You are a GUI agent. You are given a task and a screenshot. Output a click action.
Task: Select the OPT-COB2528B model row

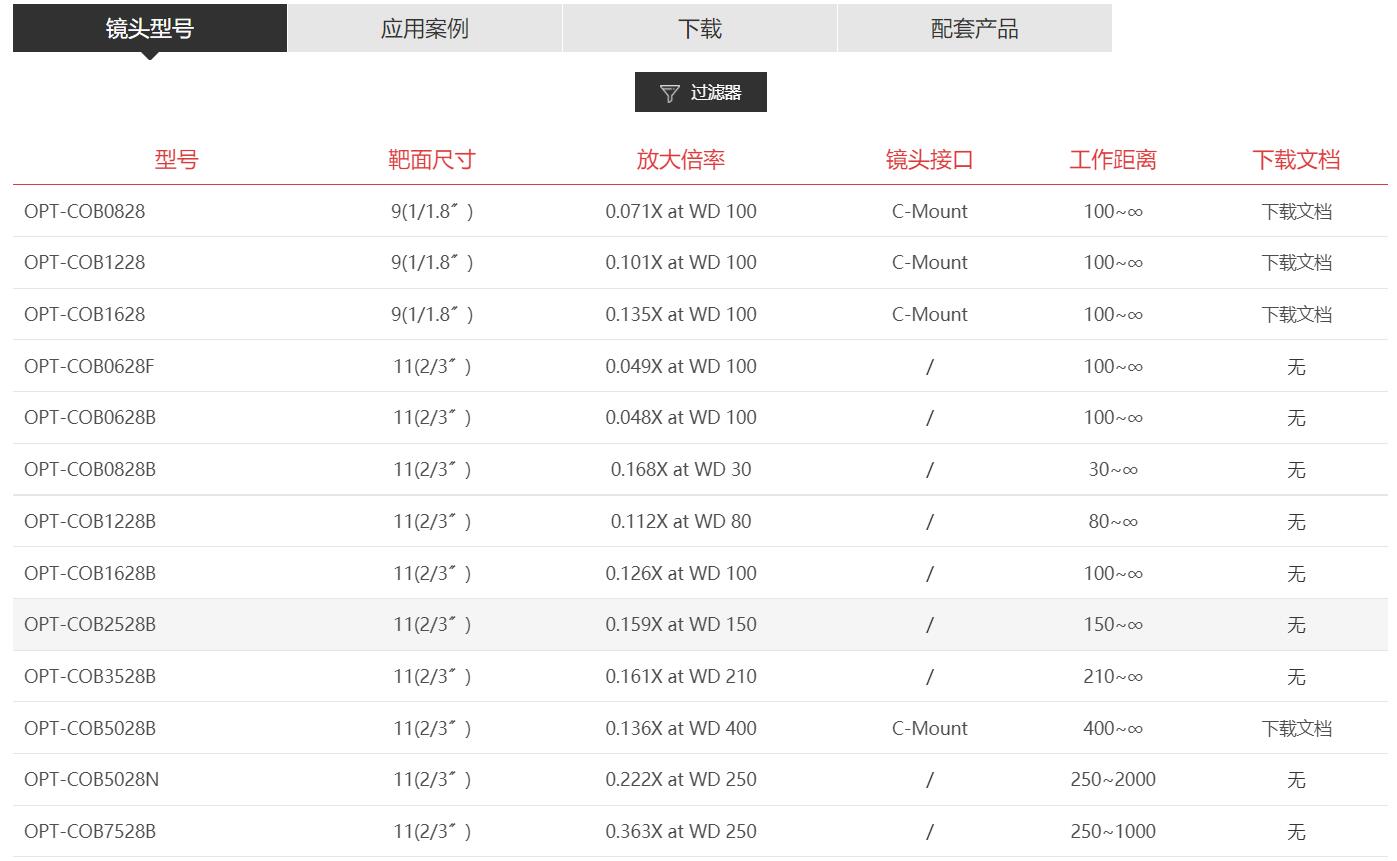coord(700,624)
